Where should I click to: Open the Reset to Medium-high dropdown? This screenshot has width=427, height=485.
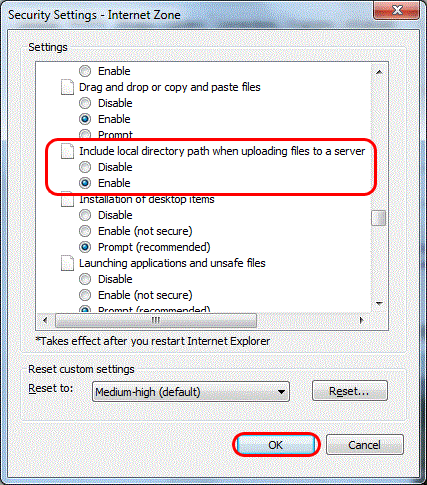click(x=191, y=392)
